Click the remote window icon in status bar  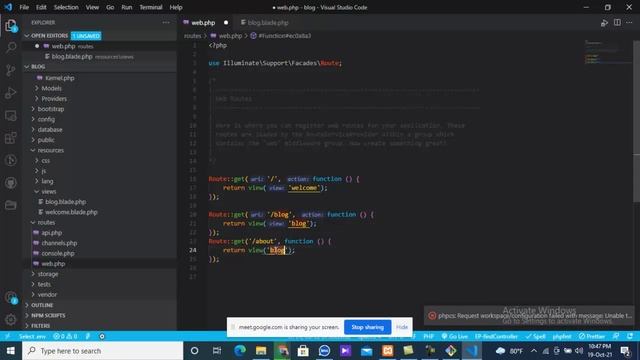click(7, 336)
